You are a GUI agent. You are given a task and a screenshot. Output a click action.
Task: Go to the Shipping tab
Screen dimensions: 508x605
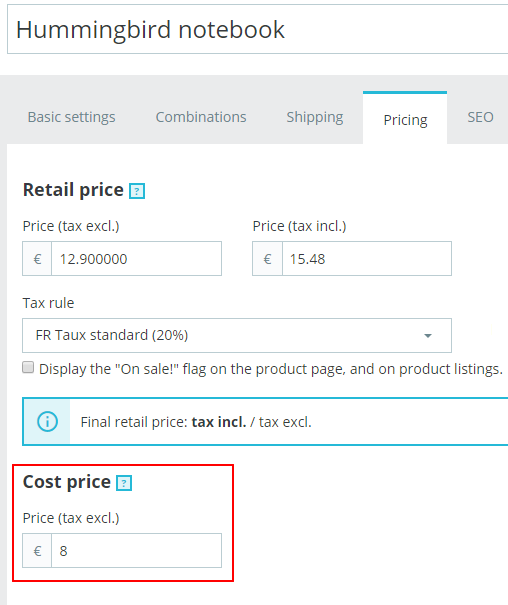coord(315,117)
